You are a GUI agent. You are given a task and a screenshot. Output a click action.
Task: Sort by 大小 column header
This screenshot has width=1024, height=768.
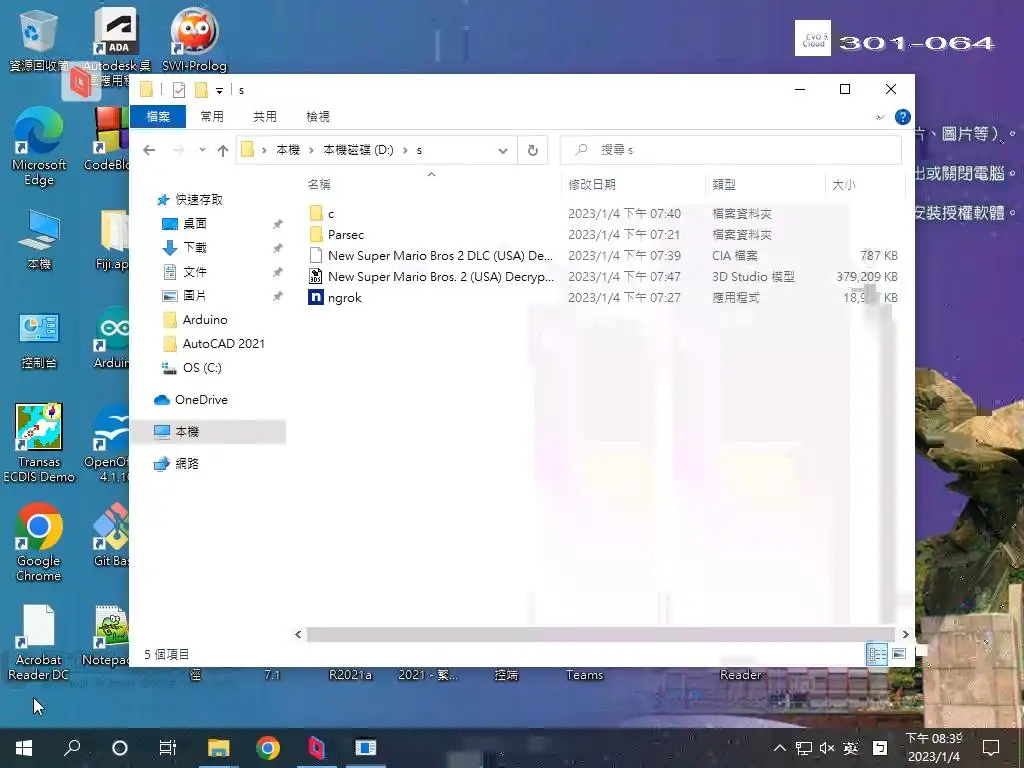pyautogui.click(x=865, y=185)
